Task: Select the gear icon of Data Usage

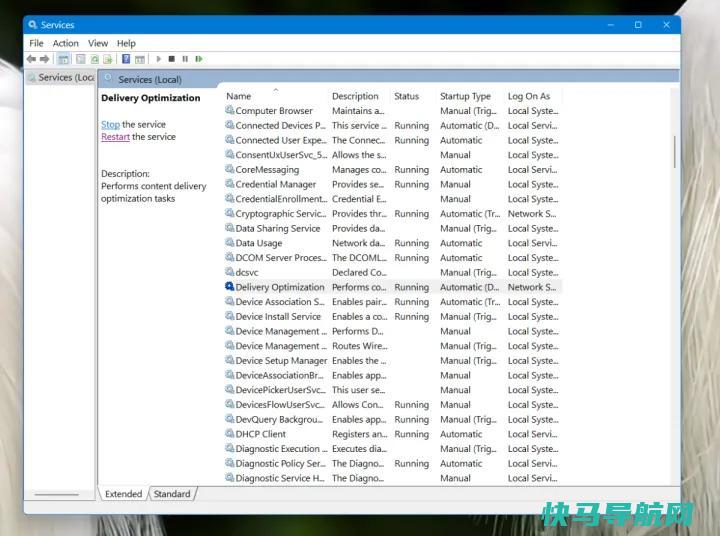Action: click(230, 243)
